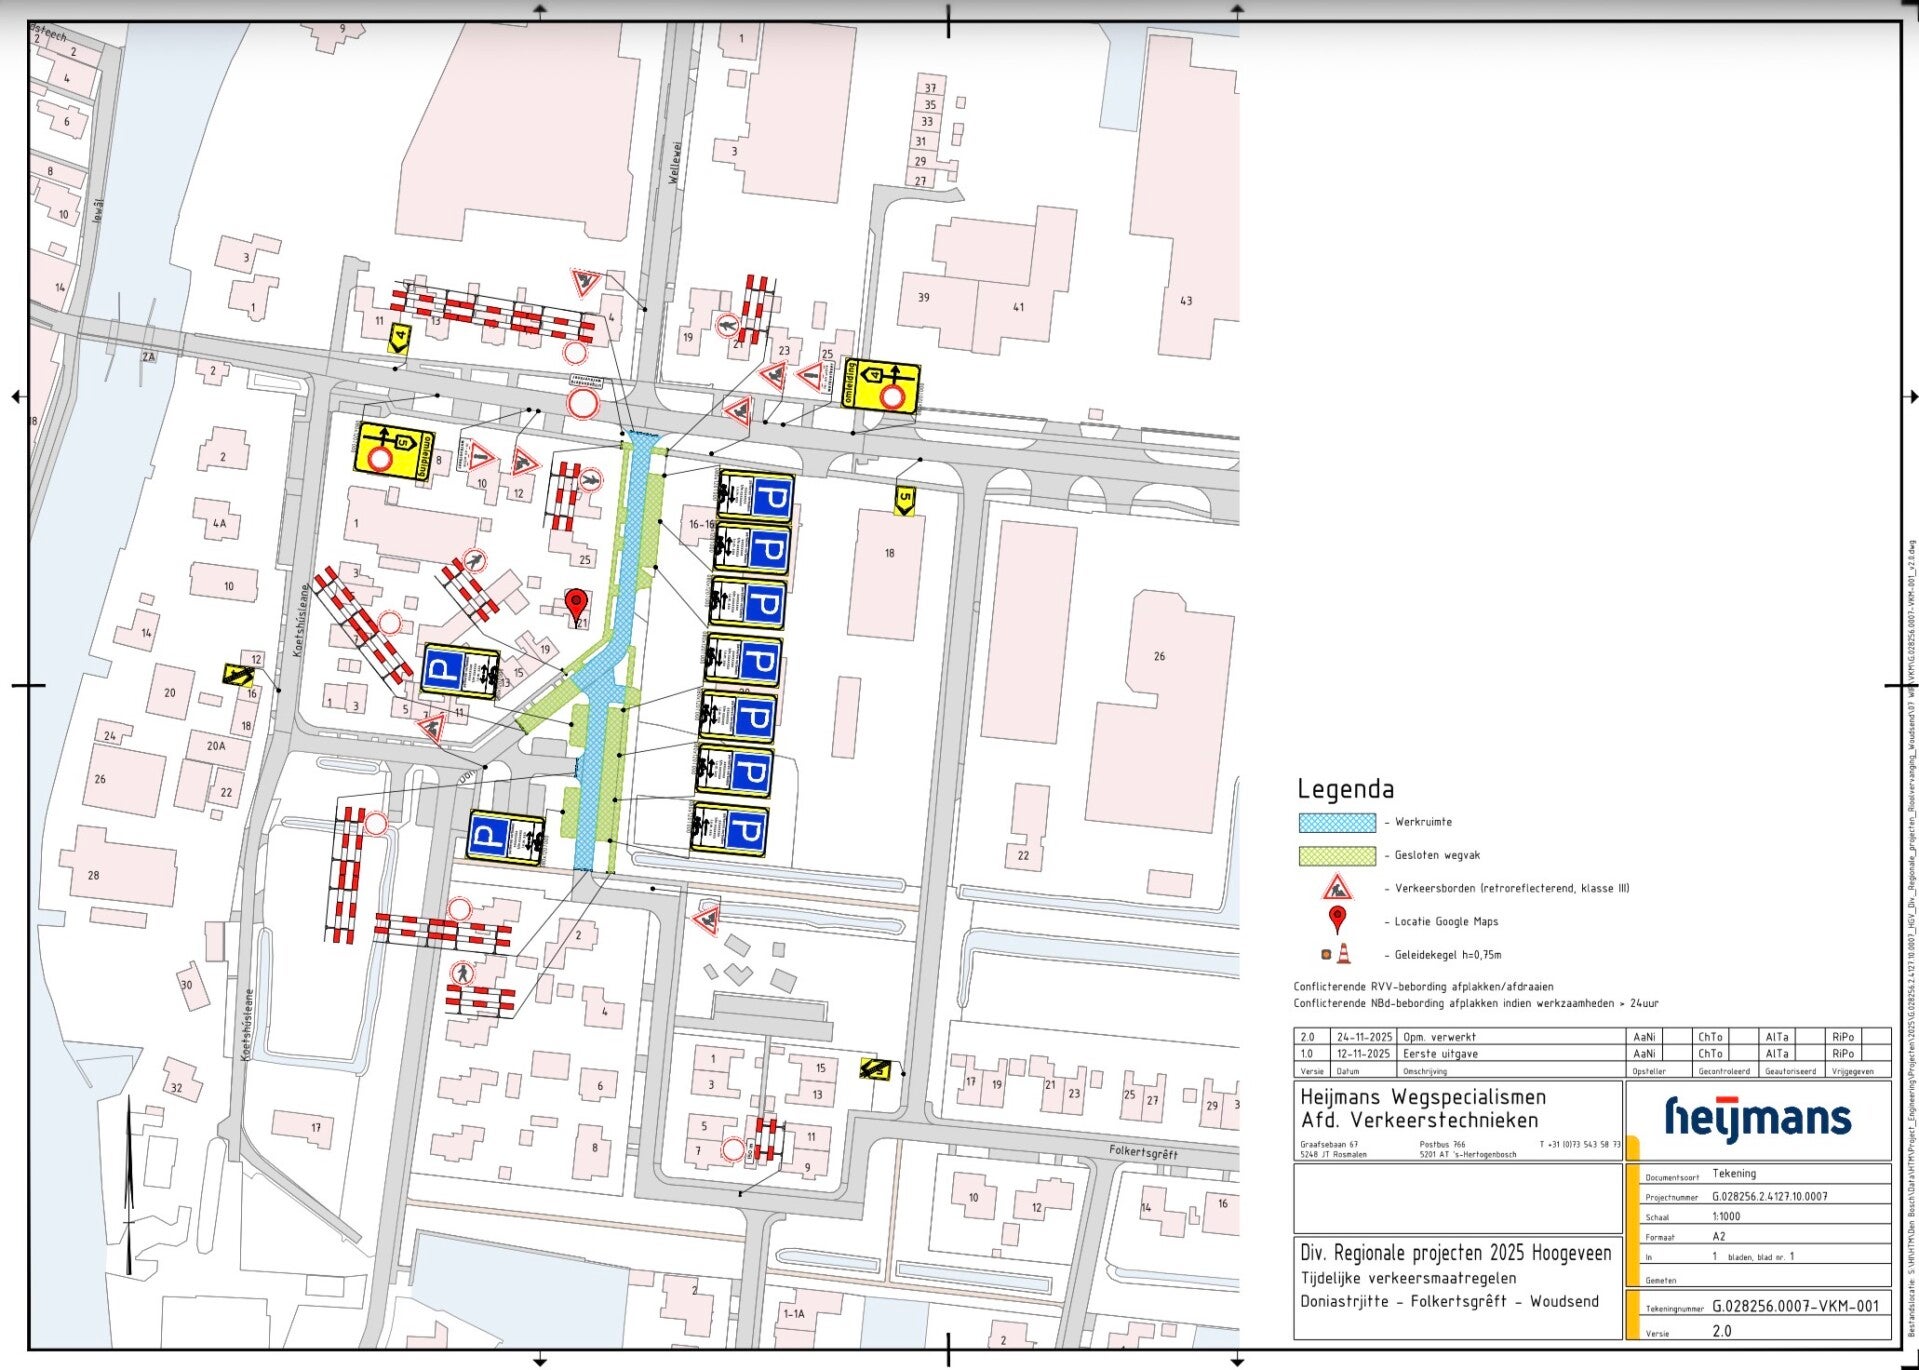Click the drawing number G.028256.0007-VKM-001
The image size is (1919, 1370).
pyautogui.click(x=1795, y=1306)
